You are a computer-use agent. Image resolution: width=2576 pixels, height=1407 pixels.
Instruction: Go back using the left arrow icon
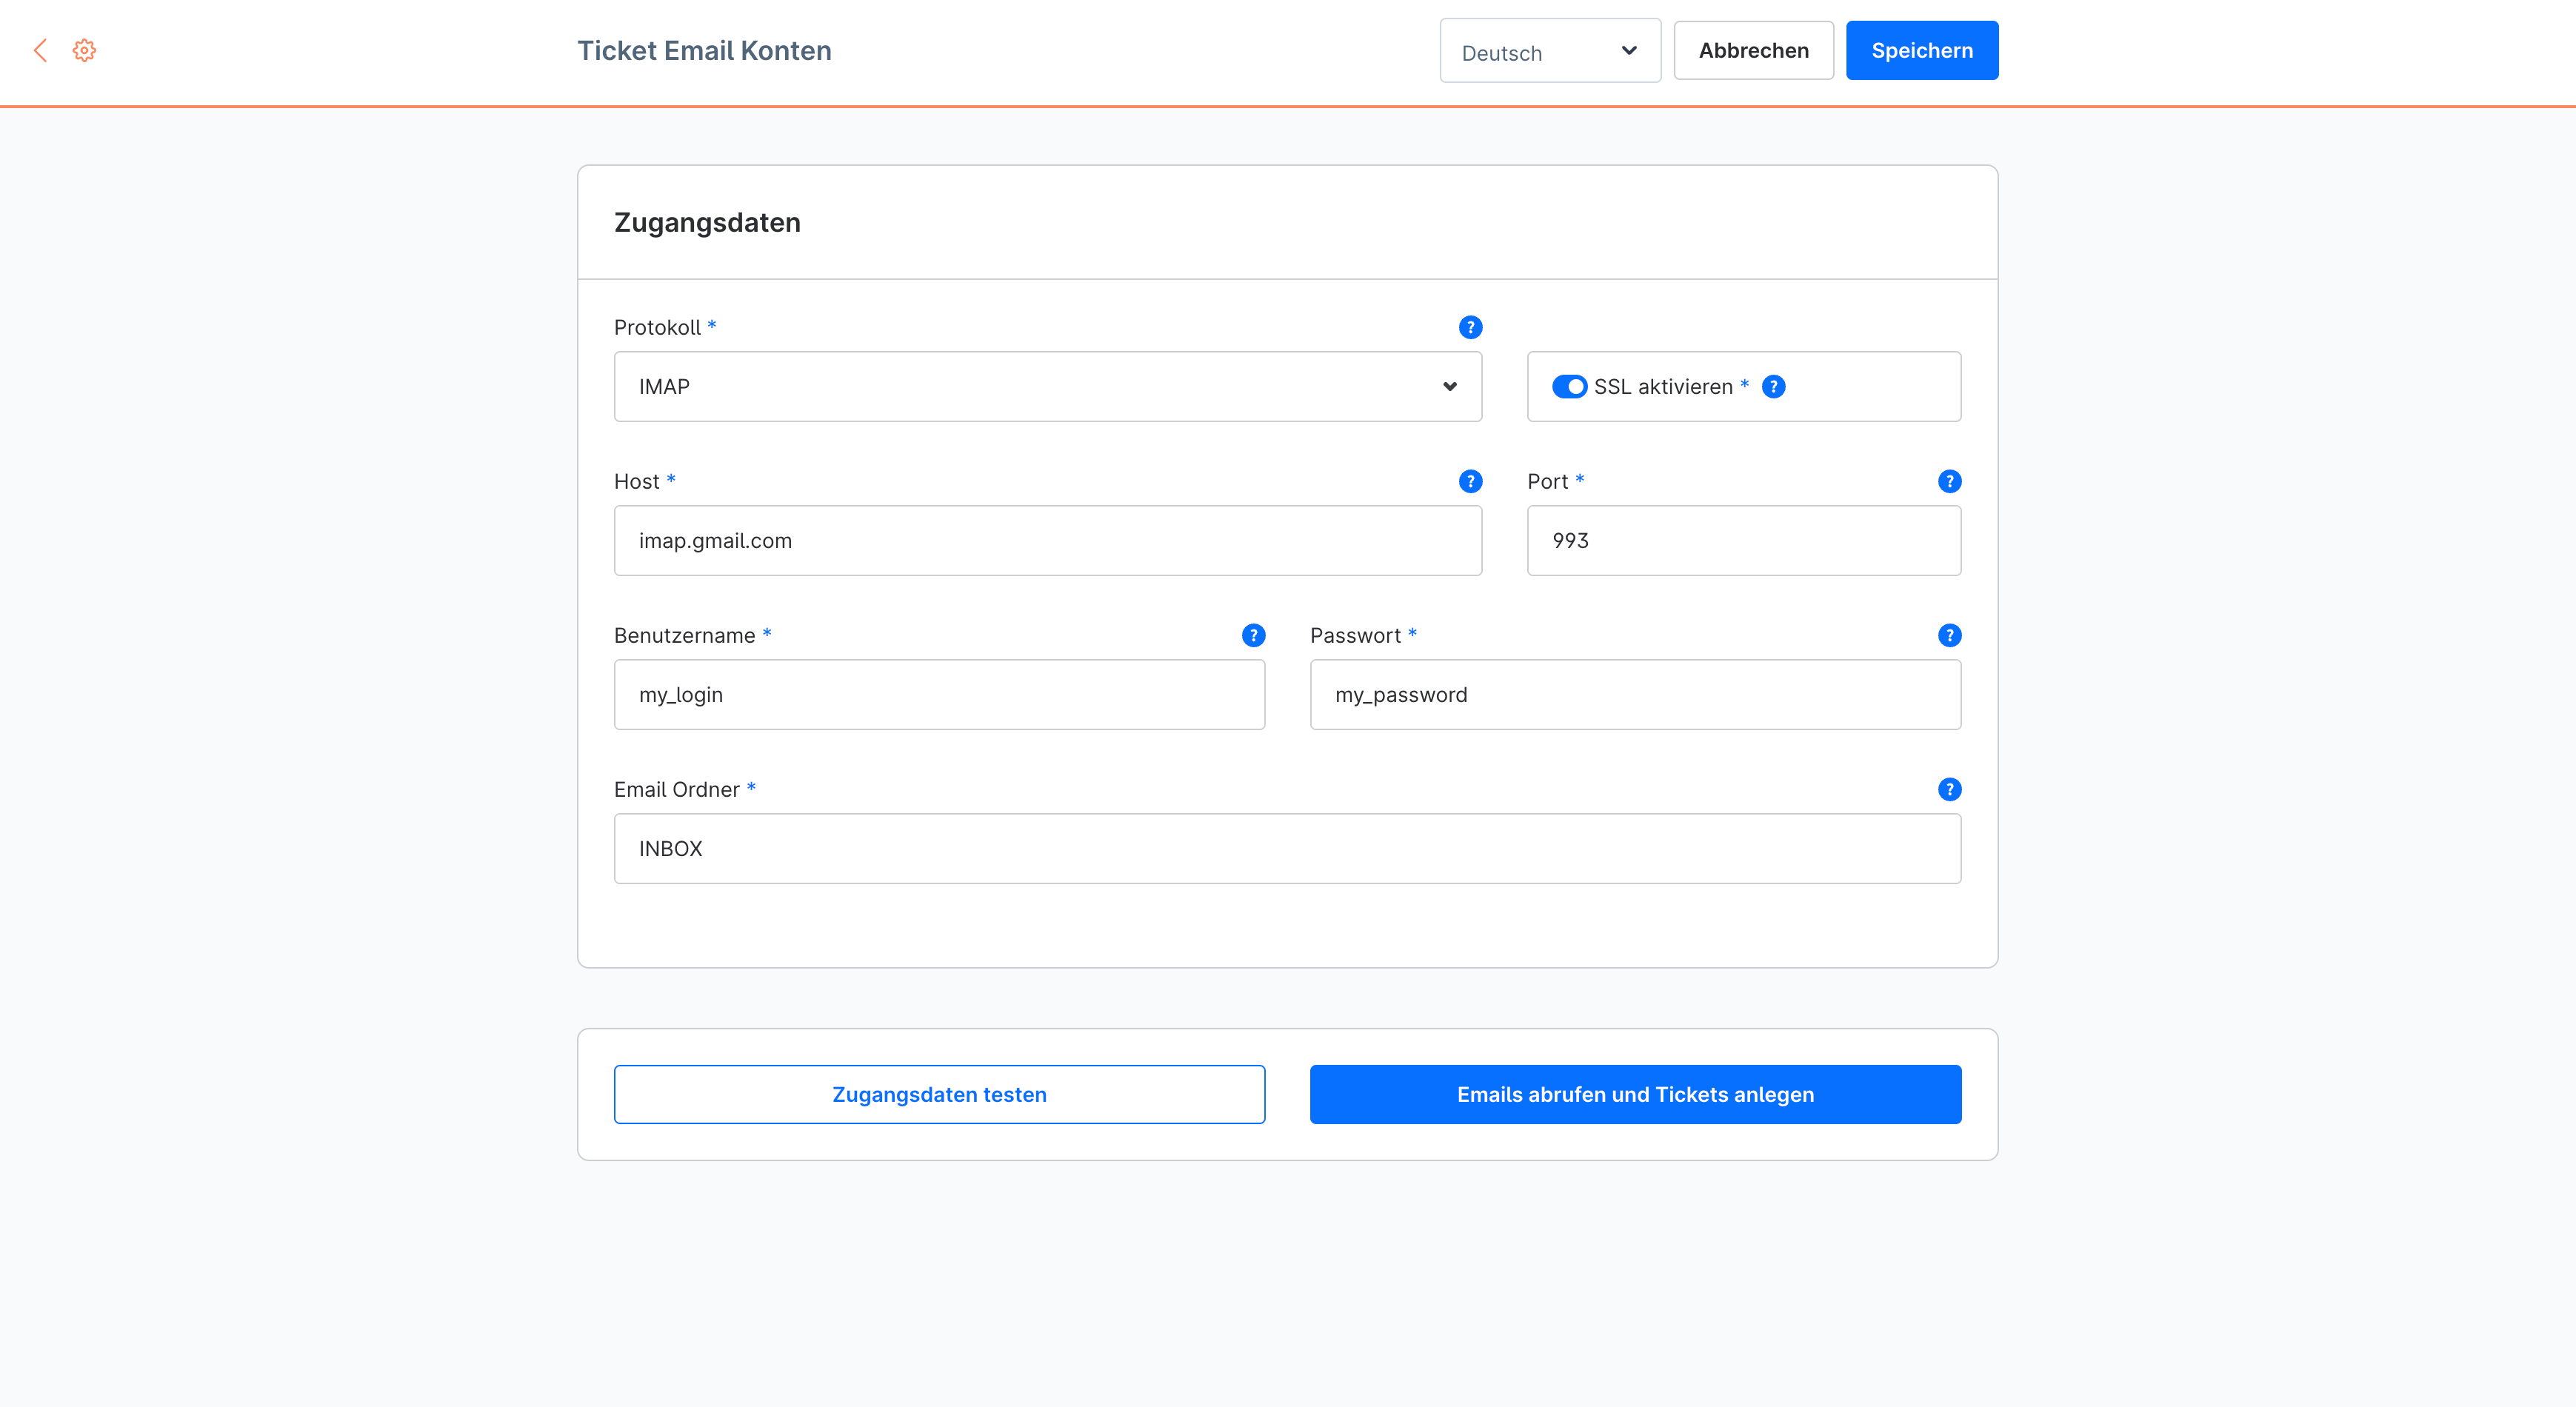coord(41,51)
